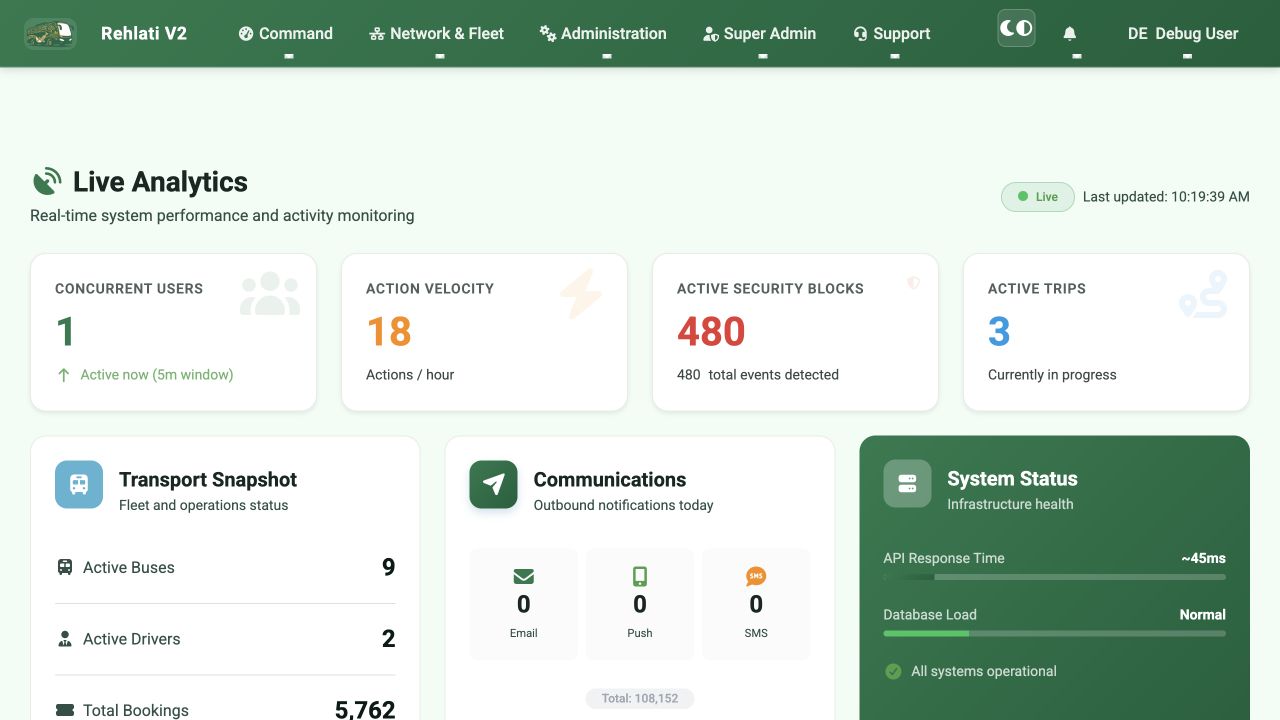Click the Live Analytics satellite dish icon
The image size is (1280, 720).
point(47,182)
